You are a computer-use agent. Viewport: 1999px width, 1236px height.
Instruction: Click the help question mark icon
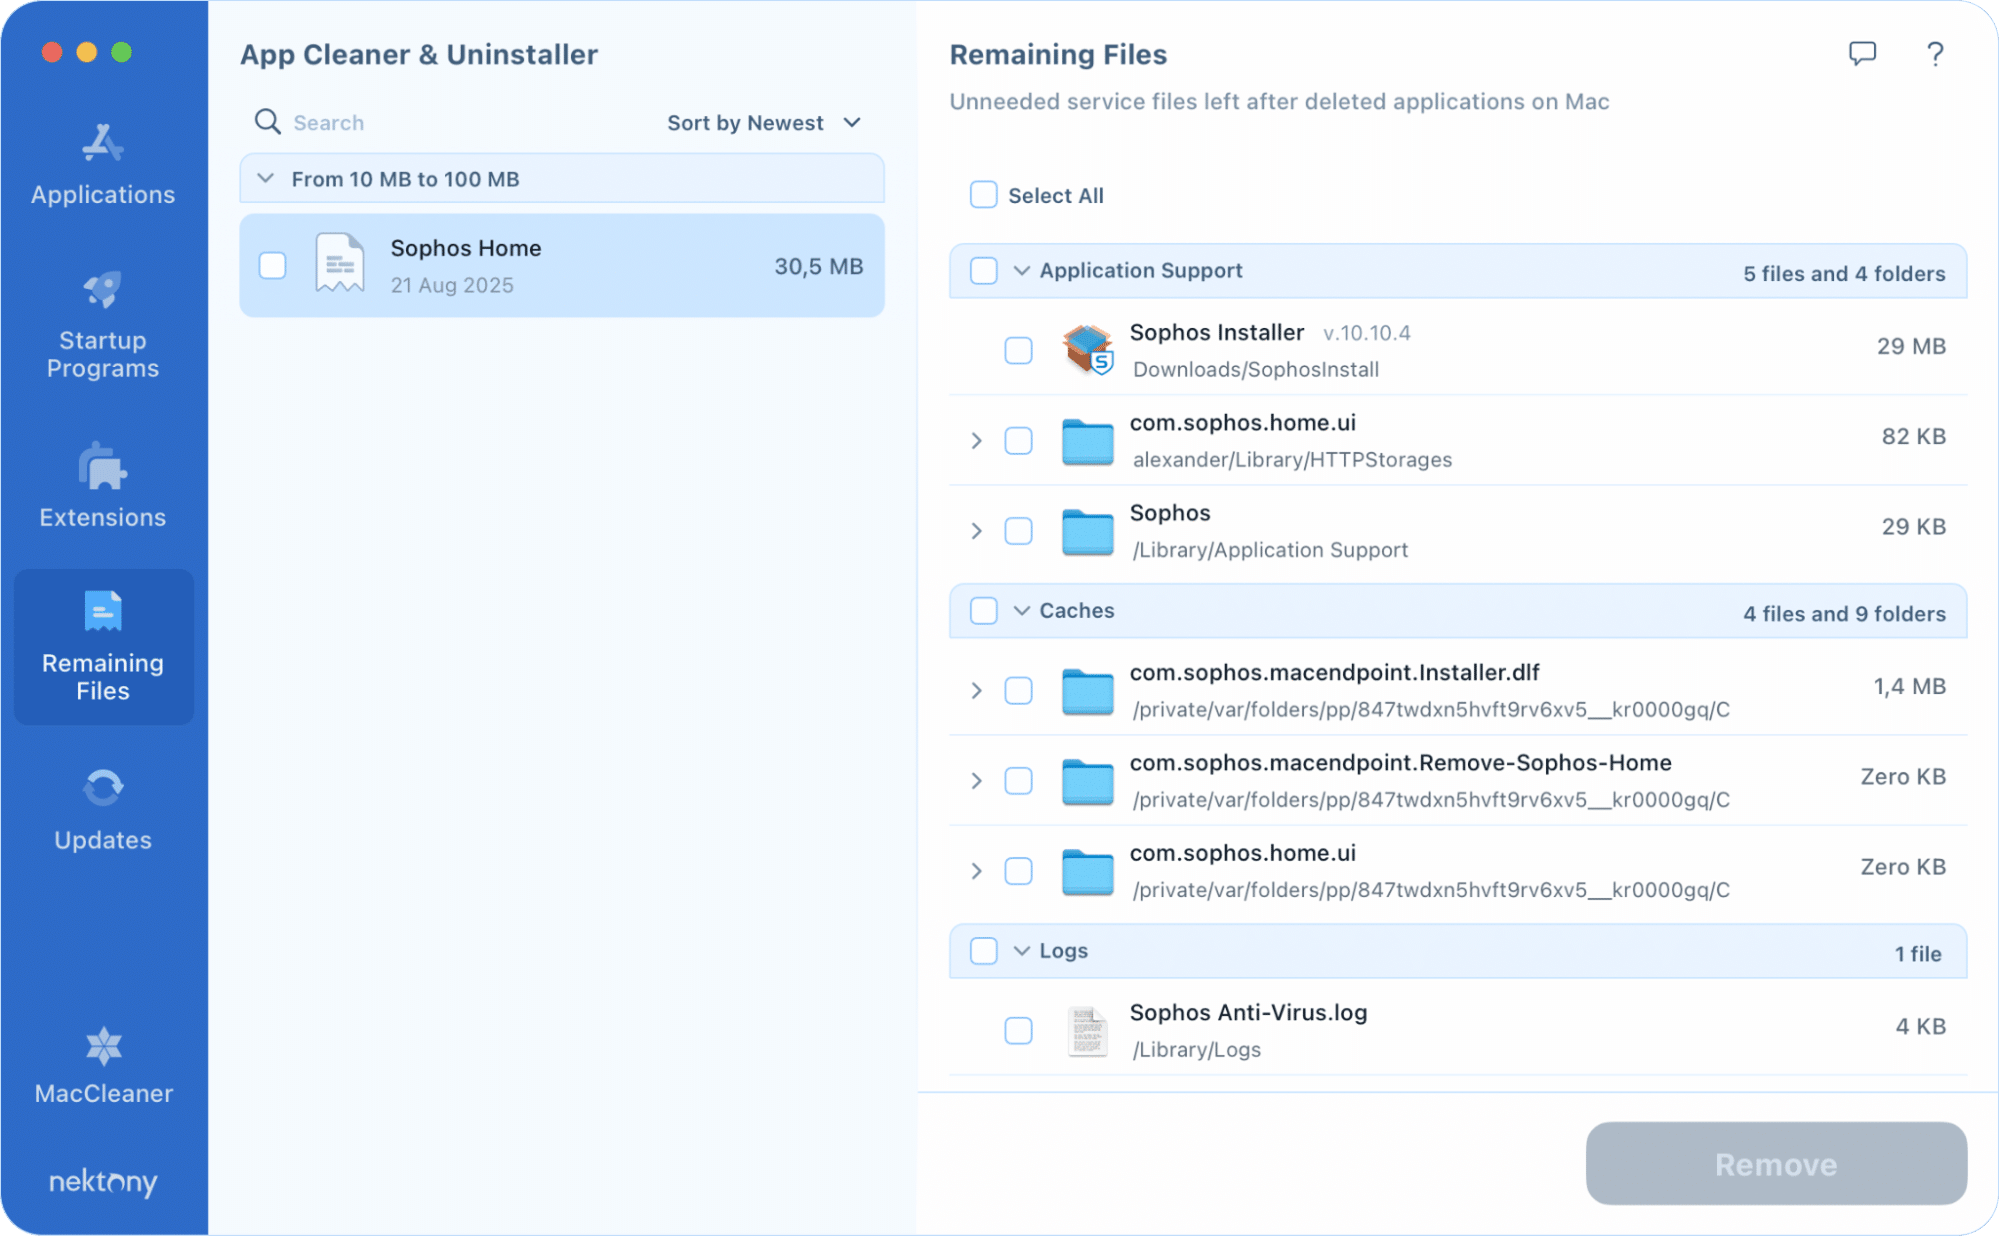coord(1934,54)
